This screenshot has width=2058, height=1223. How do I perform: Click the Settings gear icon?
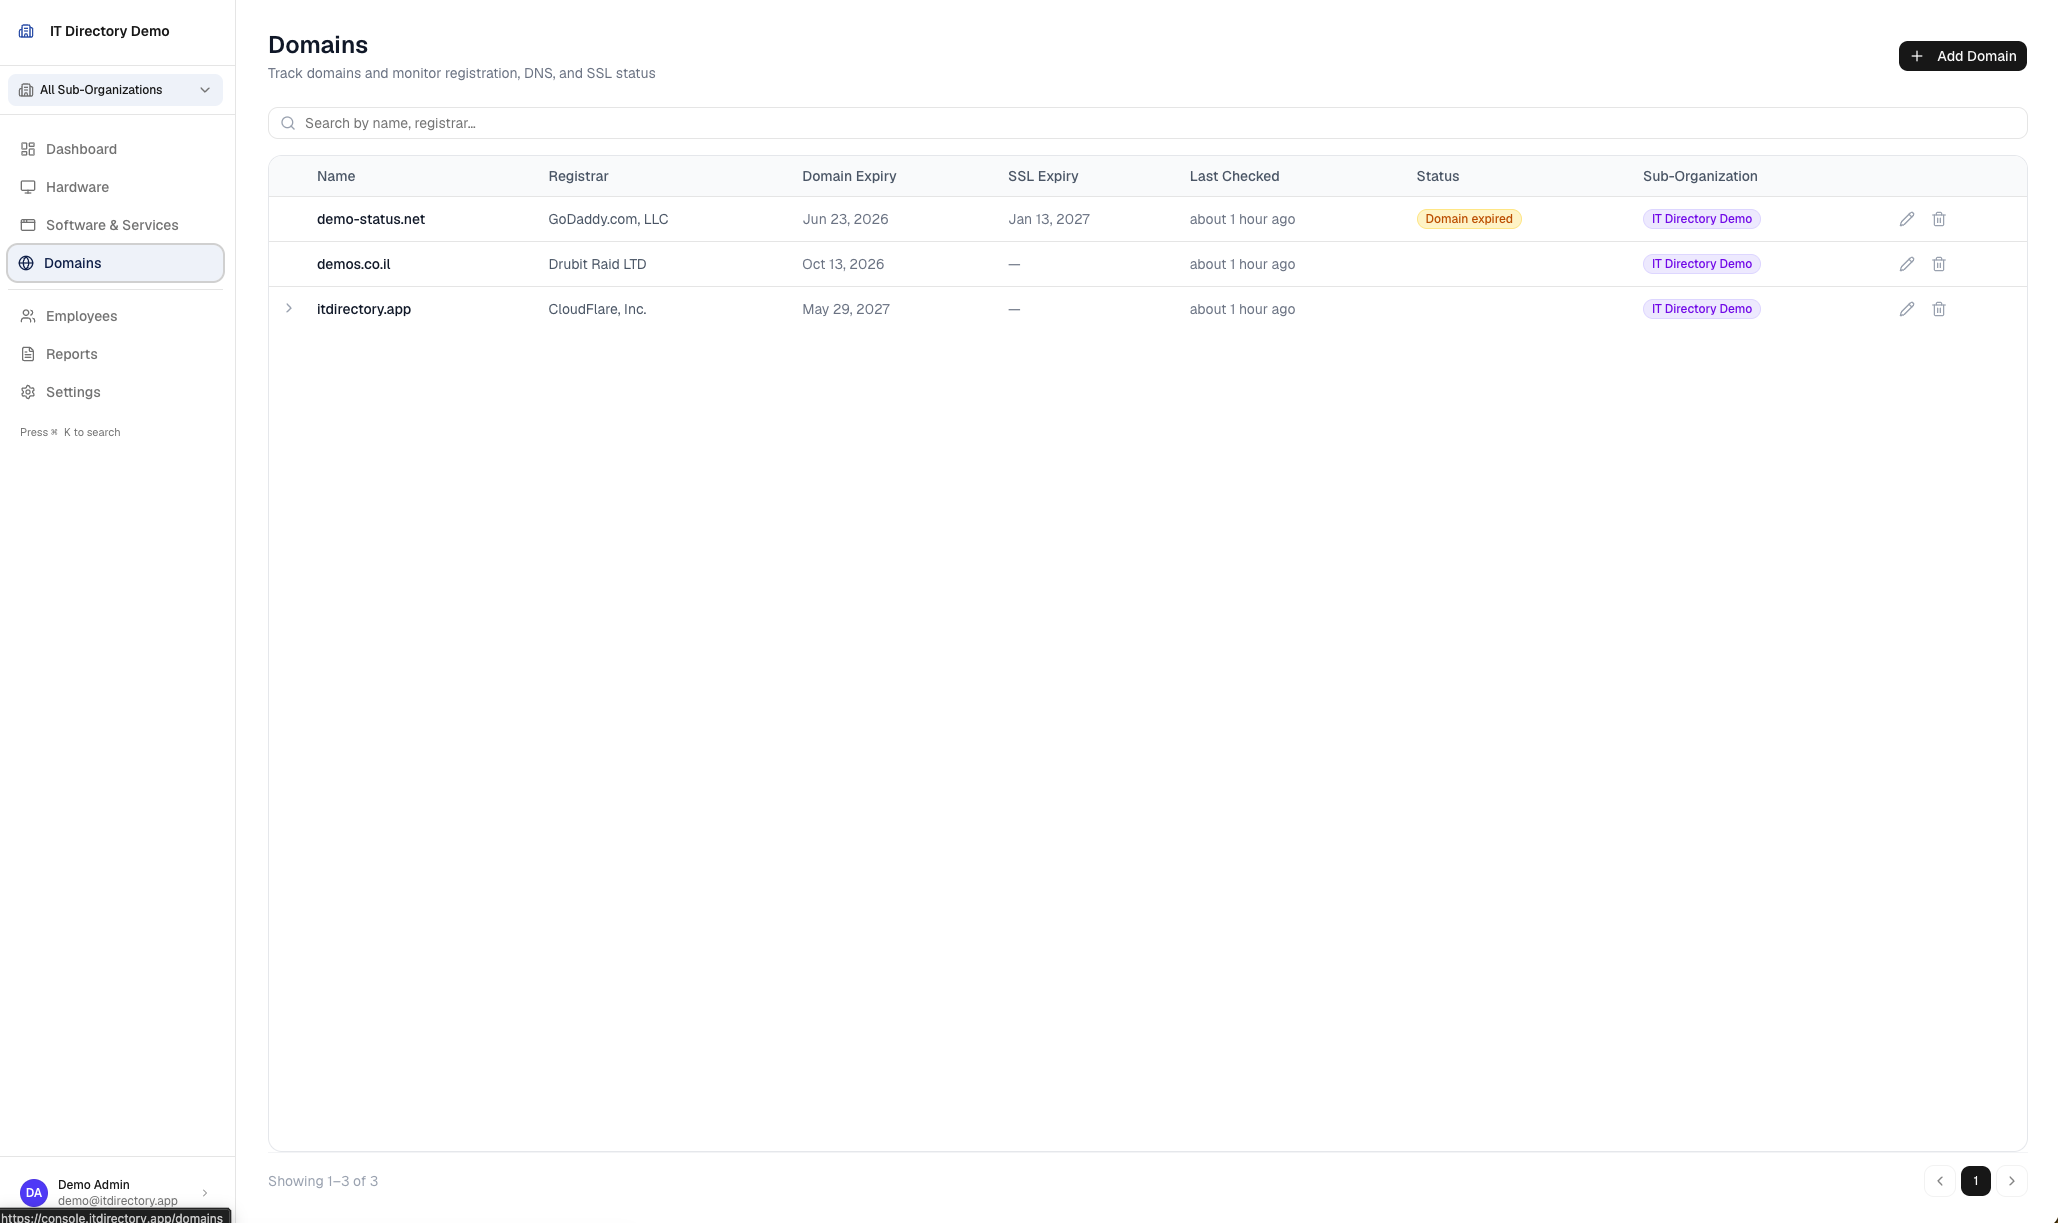[x=28, y=392]
